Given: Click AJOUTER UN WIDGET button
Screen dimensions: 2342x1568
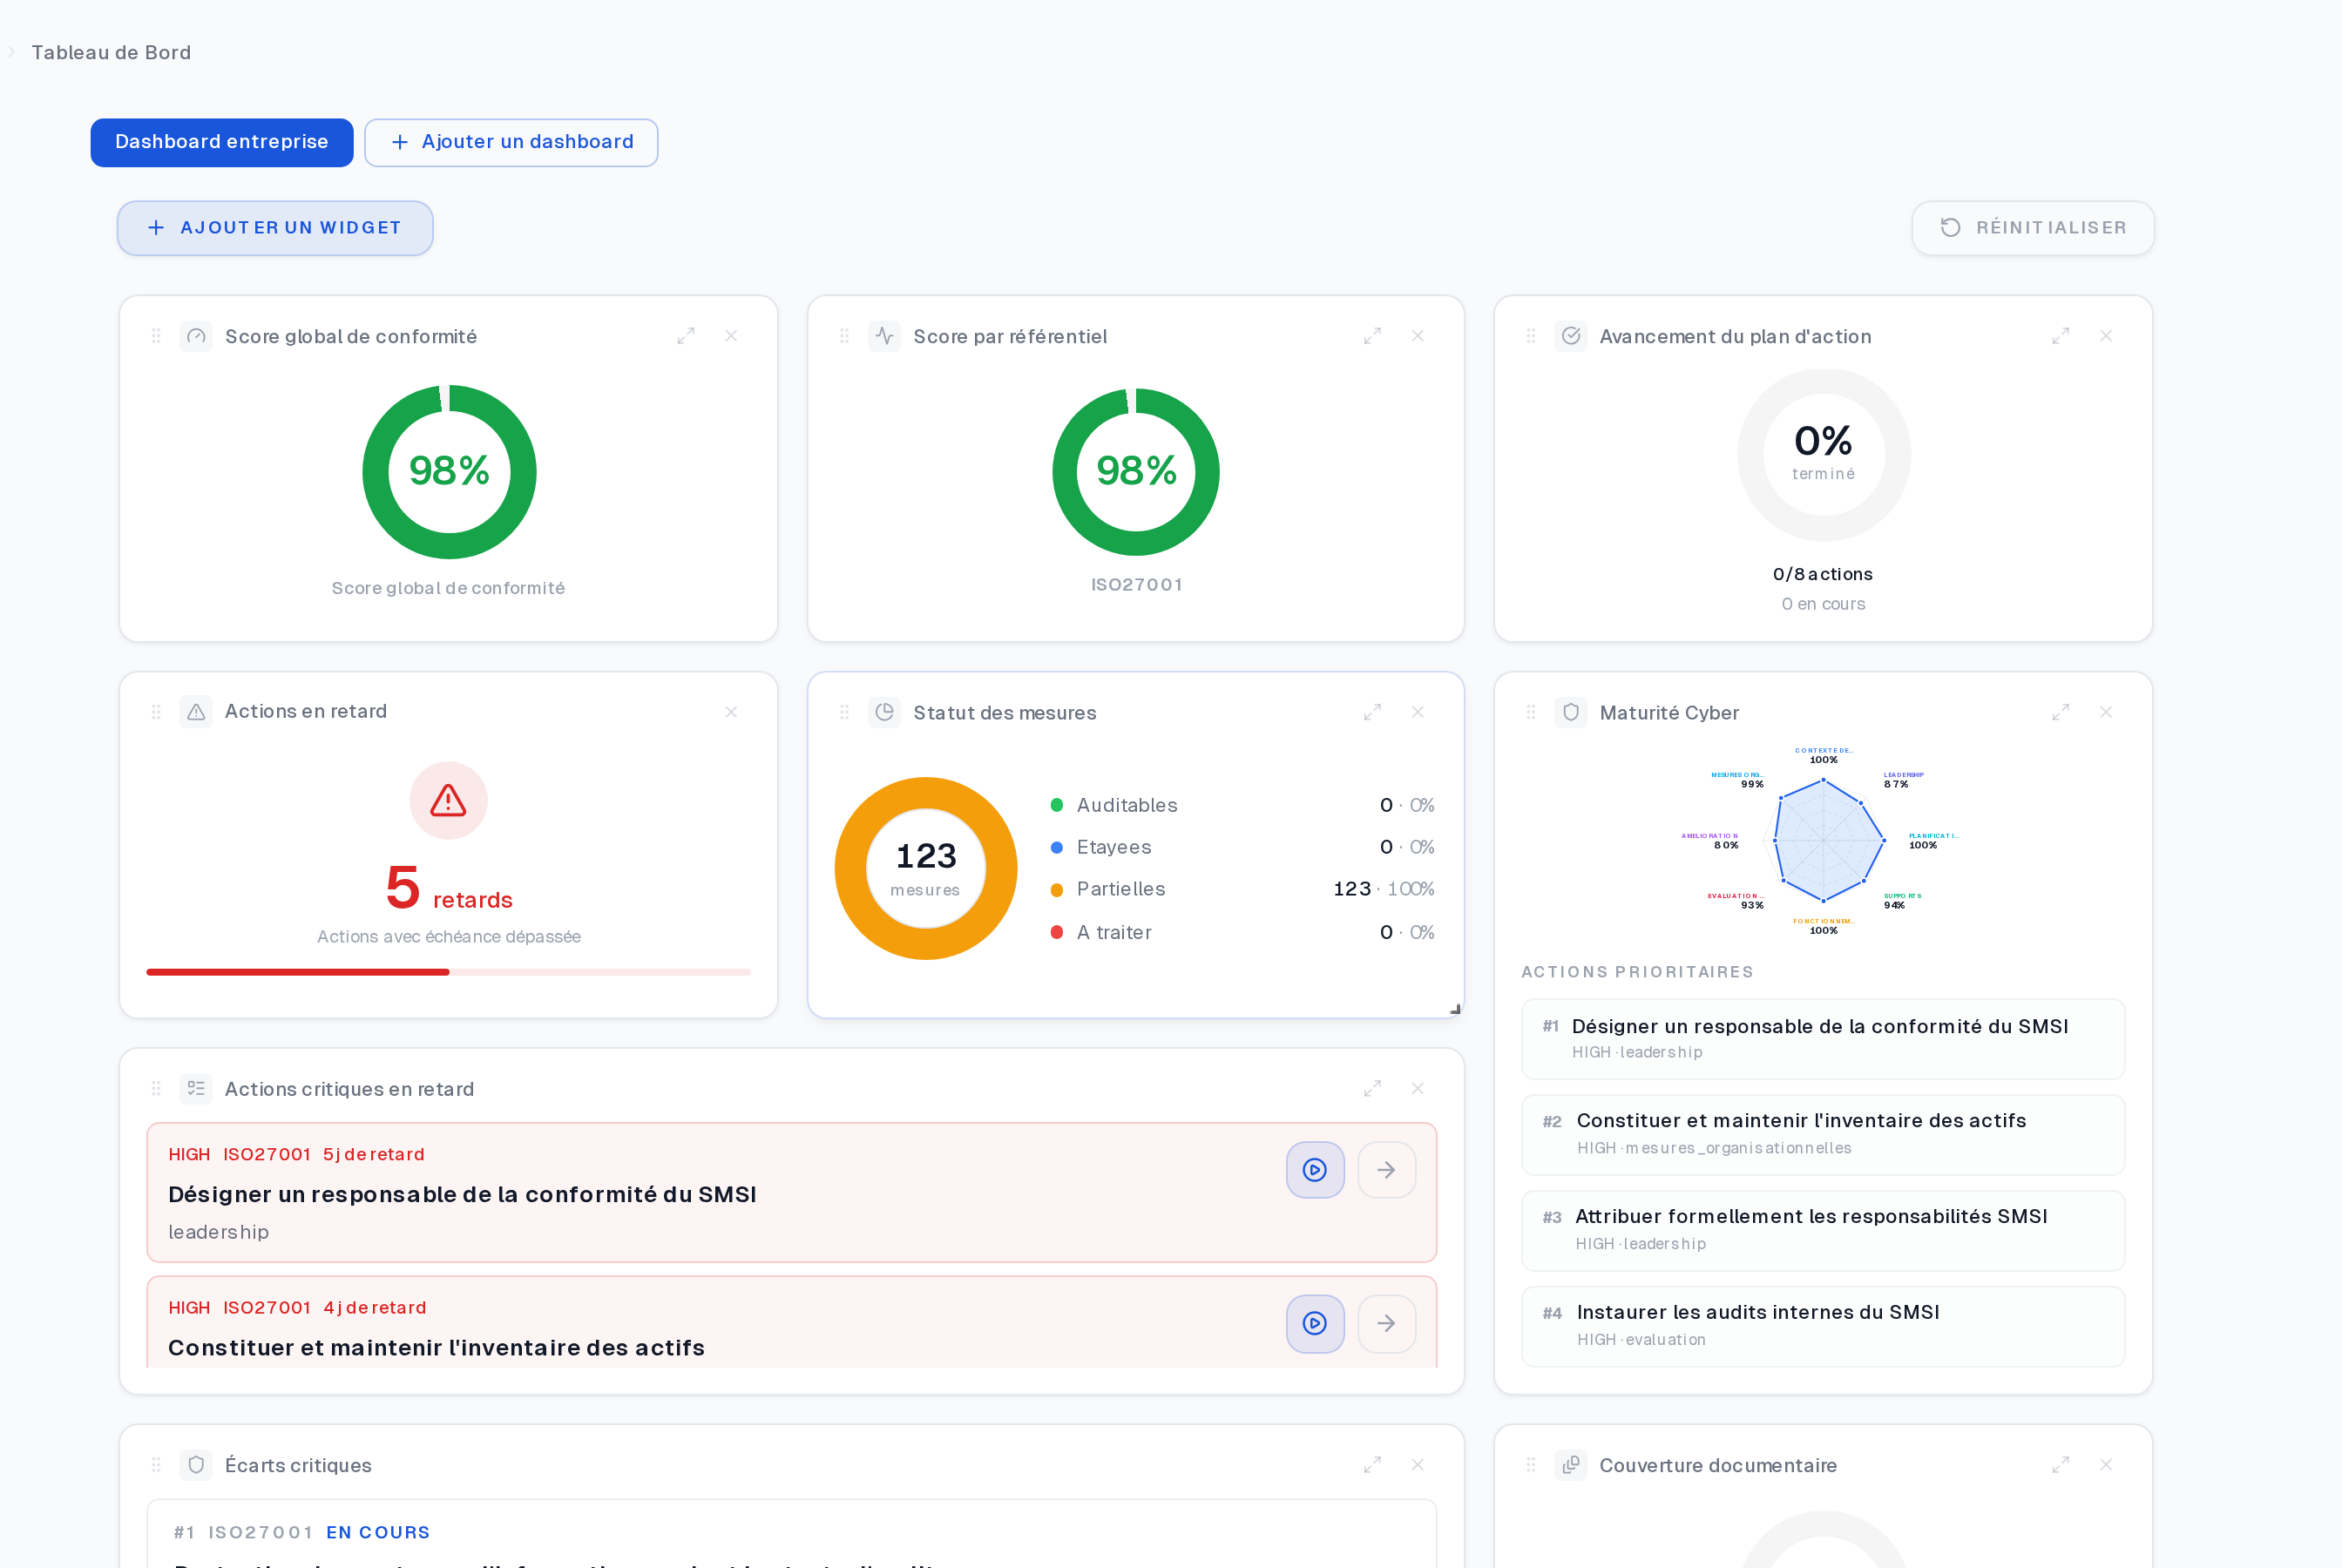Looking at the screenshot, I should (275, 228).
